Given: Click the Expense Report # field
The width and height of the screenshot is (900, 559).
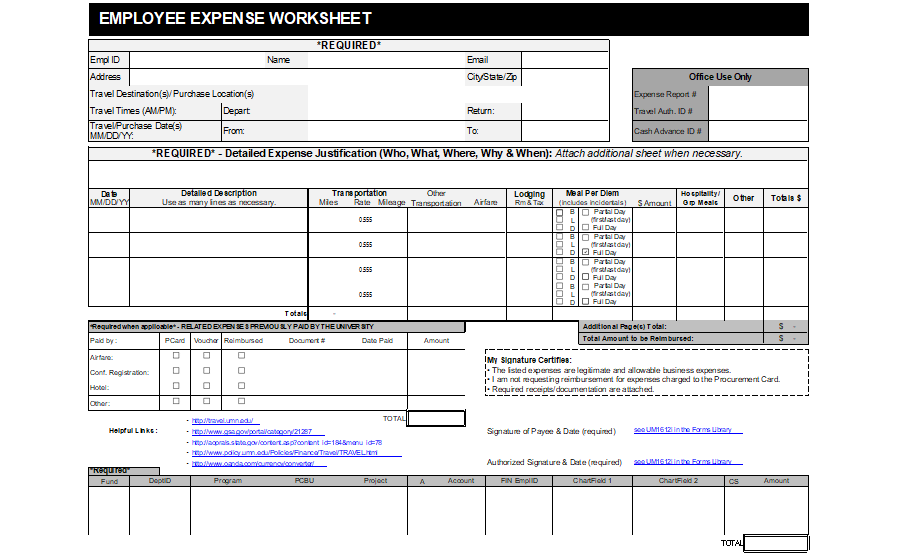Looking at the screenshot, I should coord(758,94).
